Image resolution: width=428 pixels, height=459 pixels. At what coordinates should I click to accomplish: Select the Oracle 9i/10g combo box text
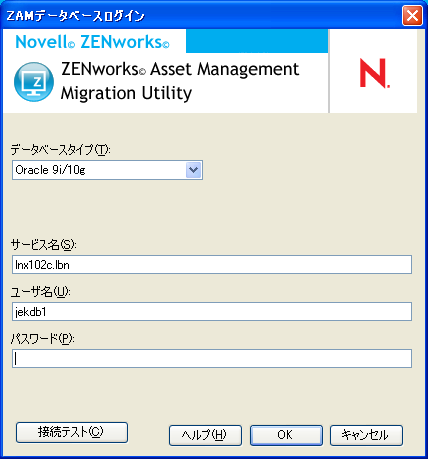tap(50, 170)
